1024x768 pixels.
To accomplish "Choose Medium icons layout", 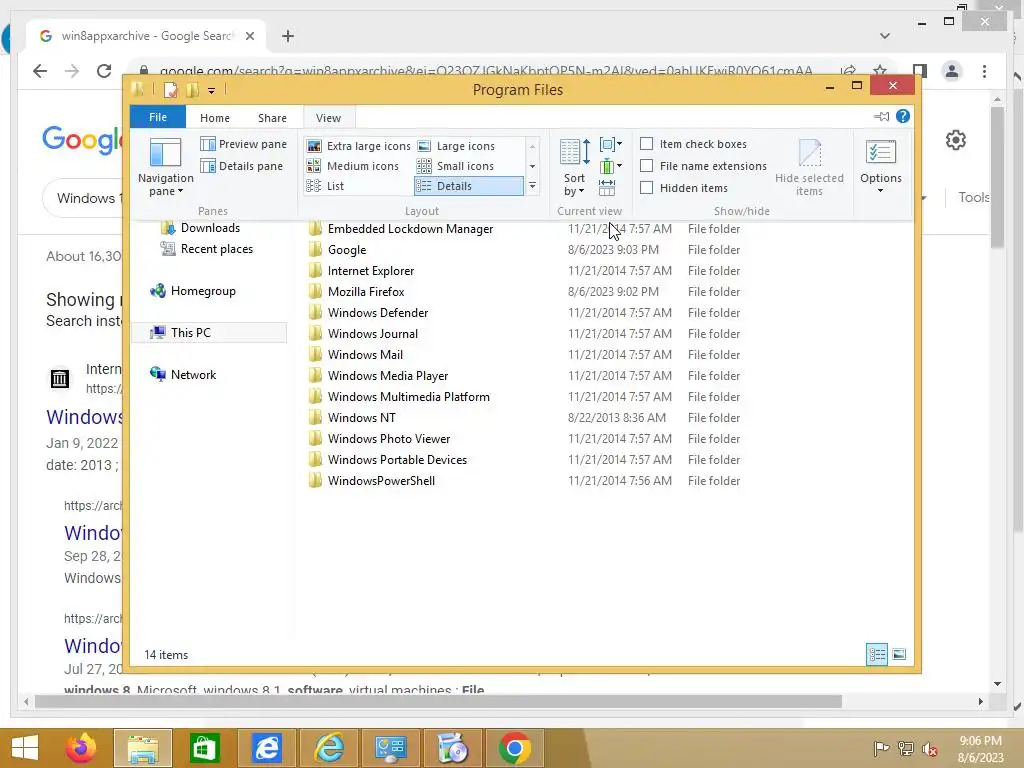I will point(353,166).
